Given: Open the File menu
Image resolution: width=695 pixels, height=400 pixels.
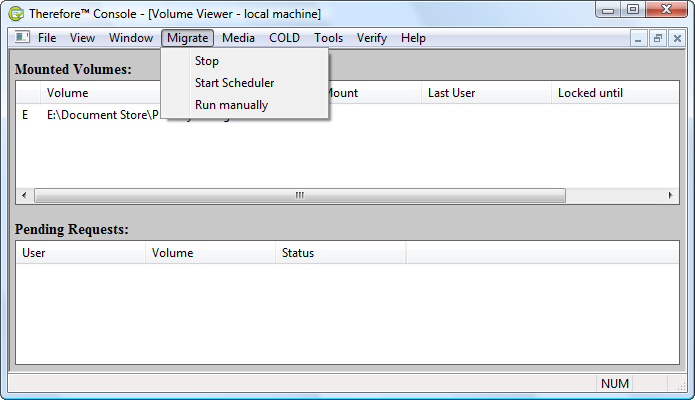Looking at the screenshot, I should click(x=47, y=38).
